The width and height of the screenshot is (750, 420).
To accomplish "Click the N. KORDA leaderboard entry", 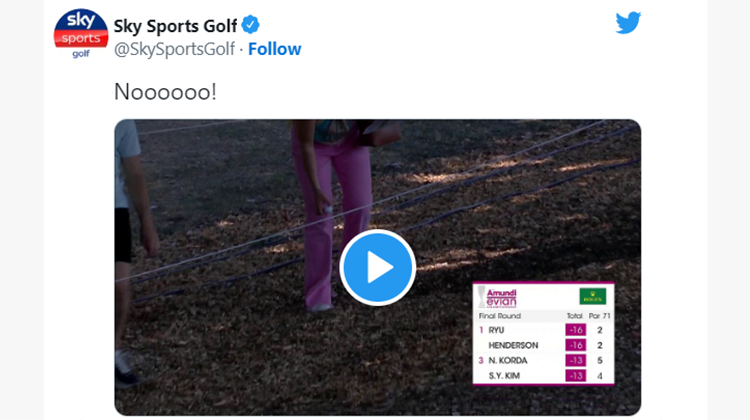I will click(x=508, y=361).
